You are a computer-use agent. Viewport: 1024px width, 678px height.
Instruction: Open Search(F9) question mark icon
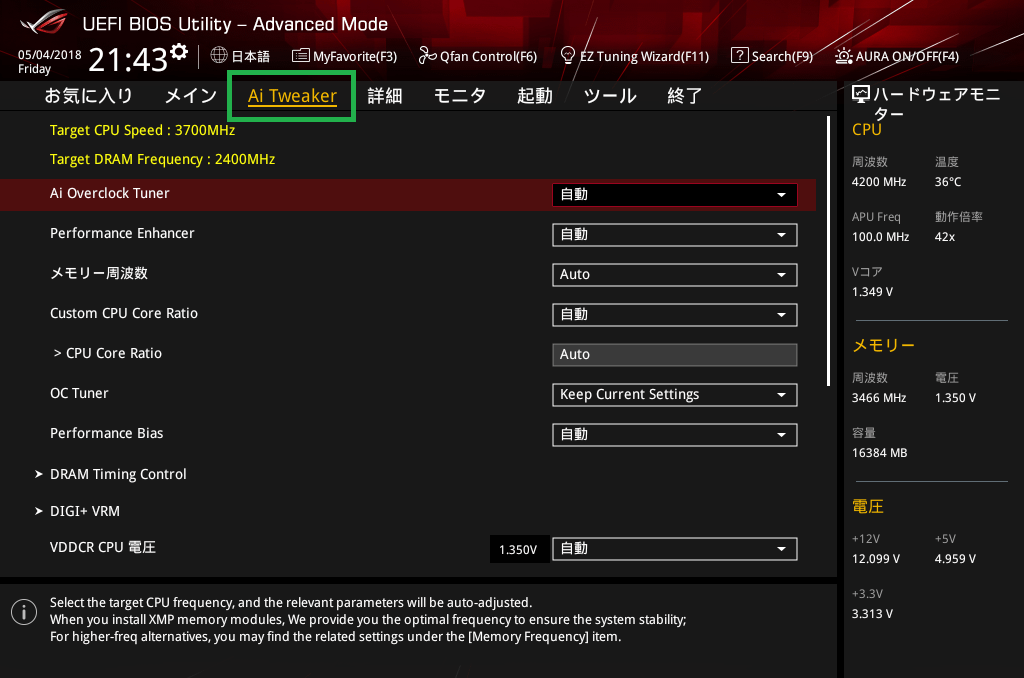pos(739,56)
